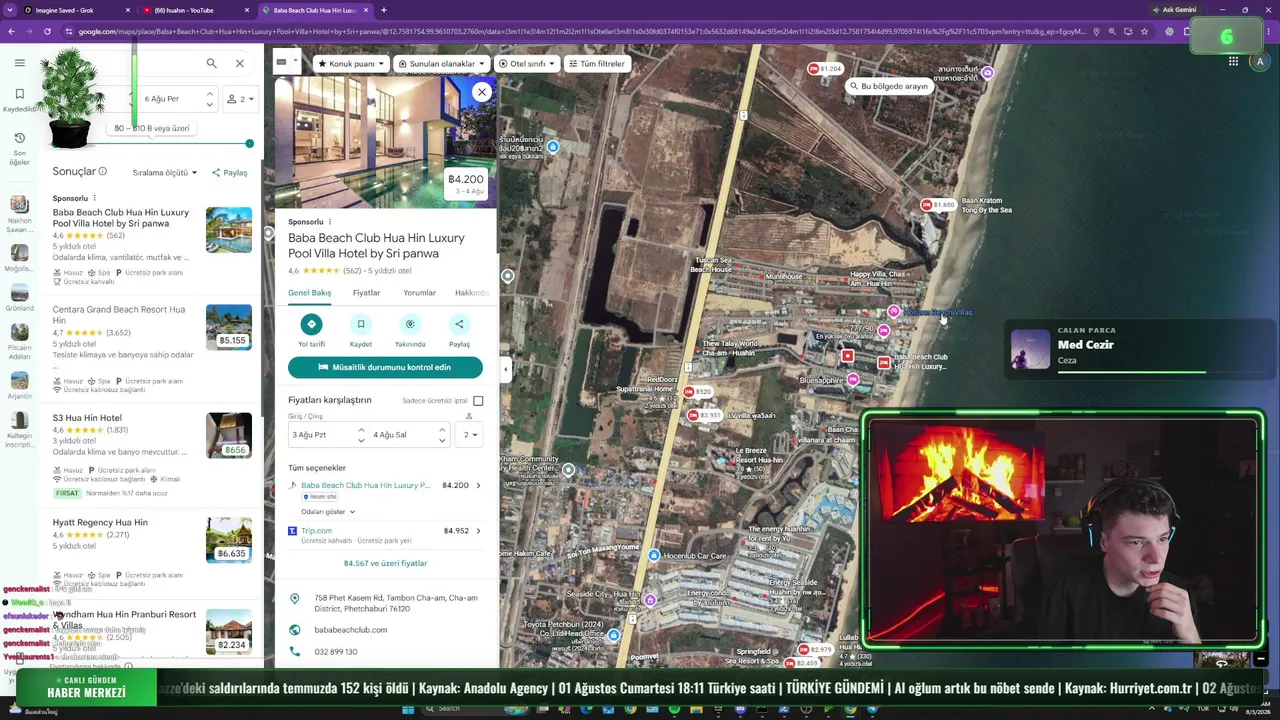1280x720 pixels.
Task: Open sponsored options dots in detail panel
Action: [330, 222]
